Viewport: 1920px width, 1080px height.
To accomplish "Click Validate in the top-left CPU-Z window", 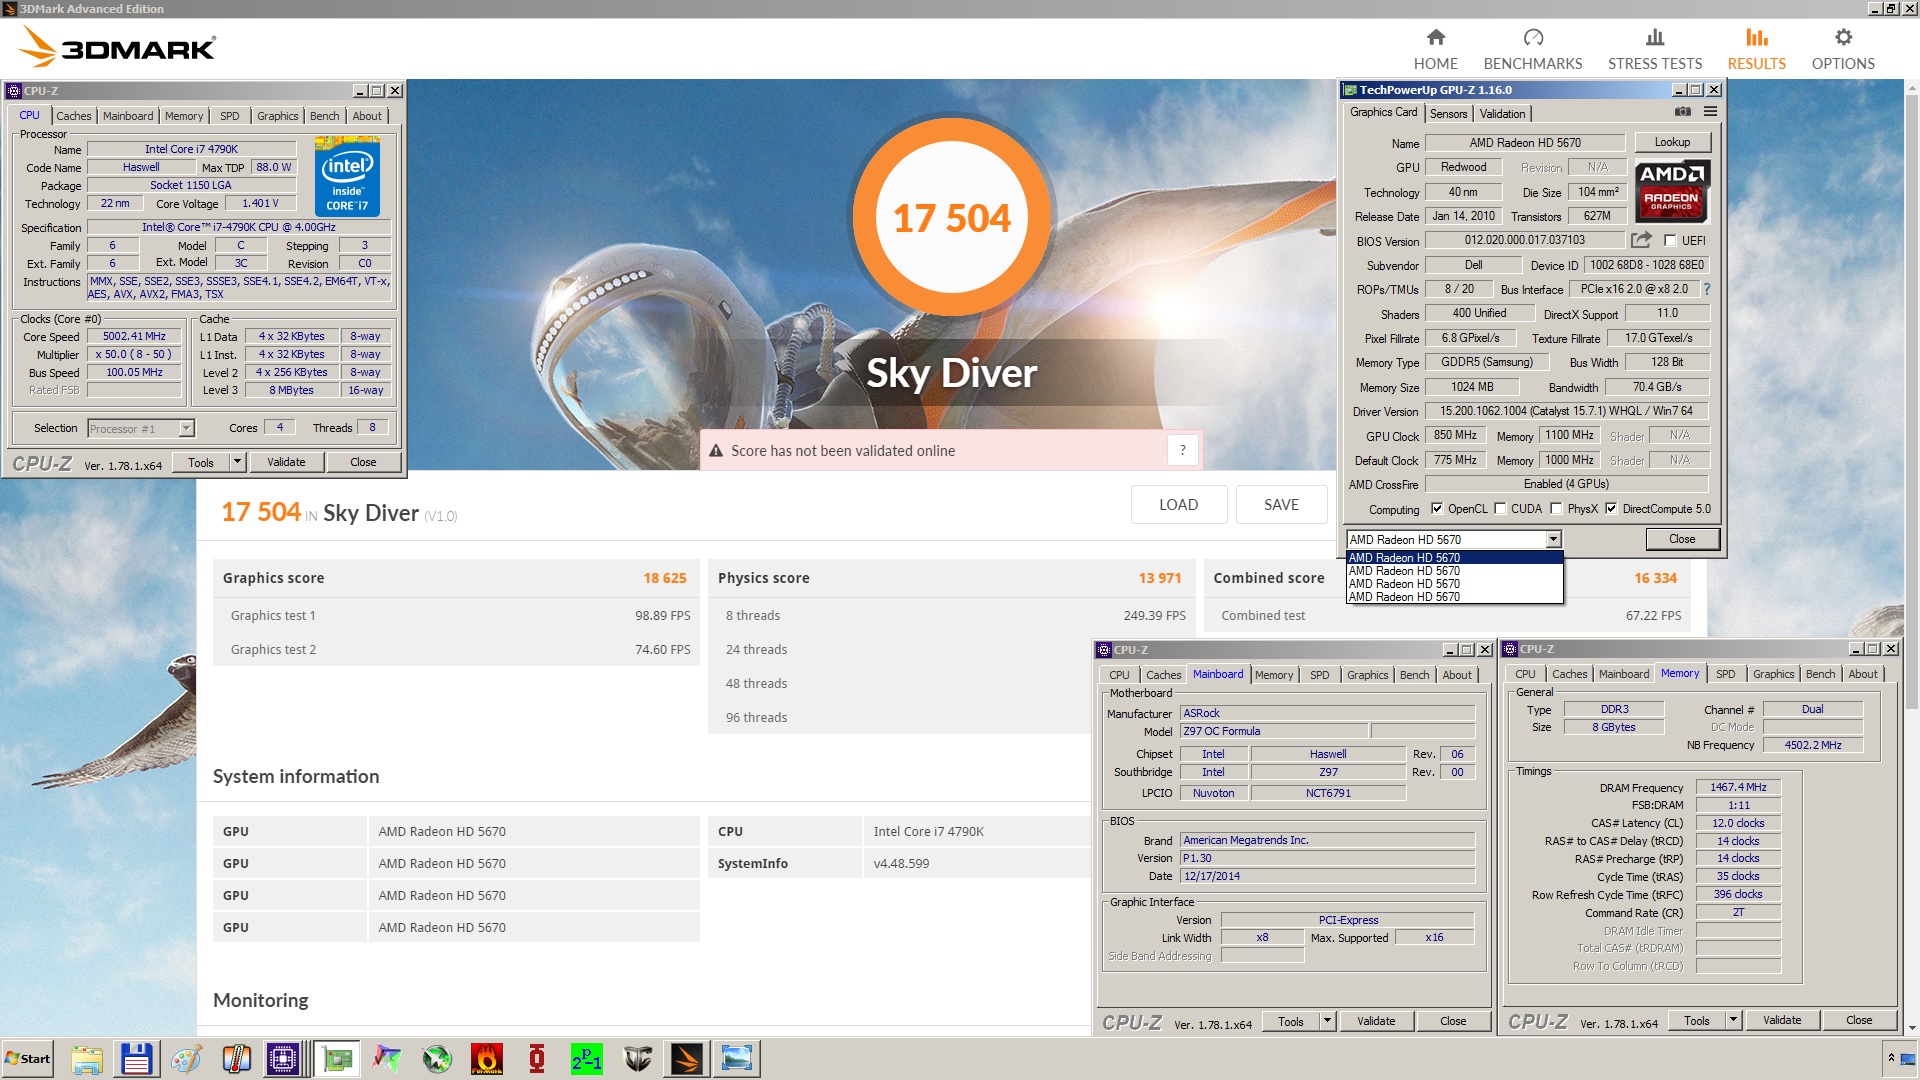I will click(286, 462).
